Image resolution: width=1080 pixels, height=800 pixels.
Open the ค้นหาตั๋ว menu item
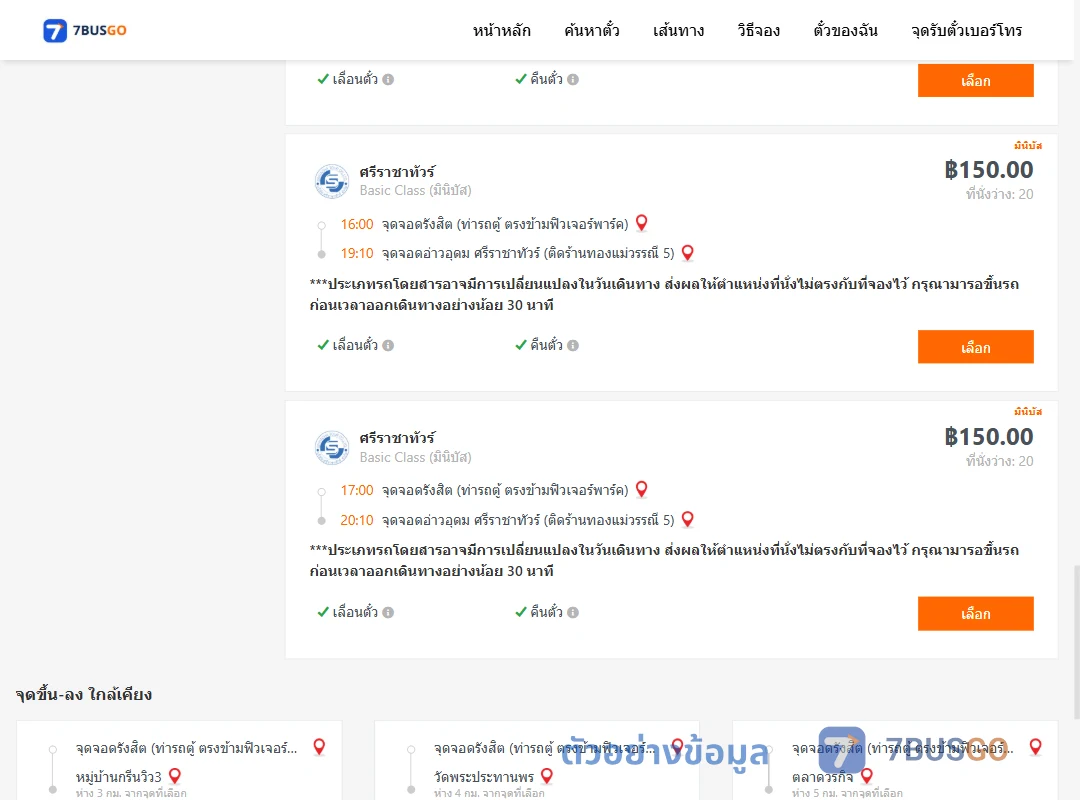click(592, 30)
